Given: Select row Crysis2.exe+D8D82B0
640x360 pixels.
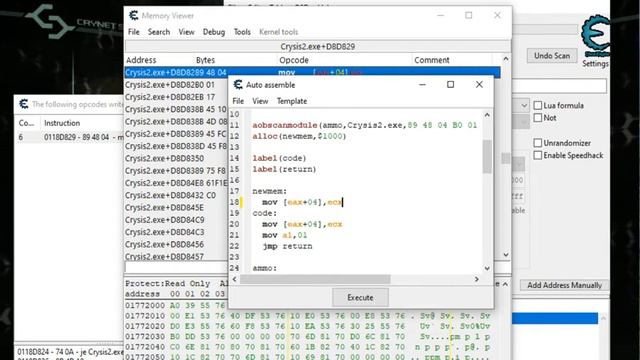Looking at the screenshot, I should [x=176, y=85].
